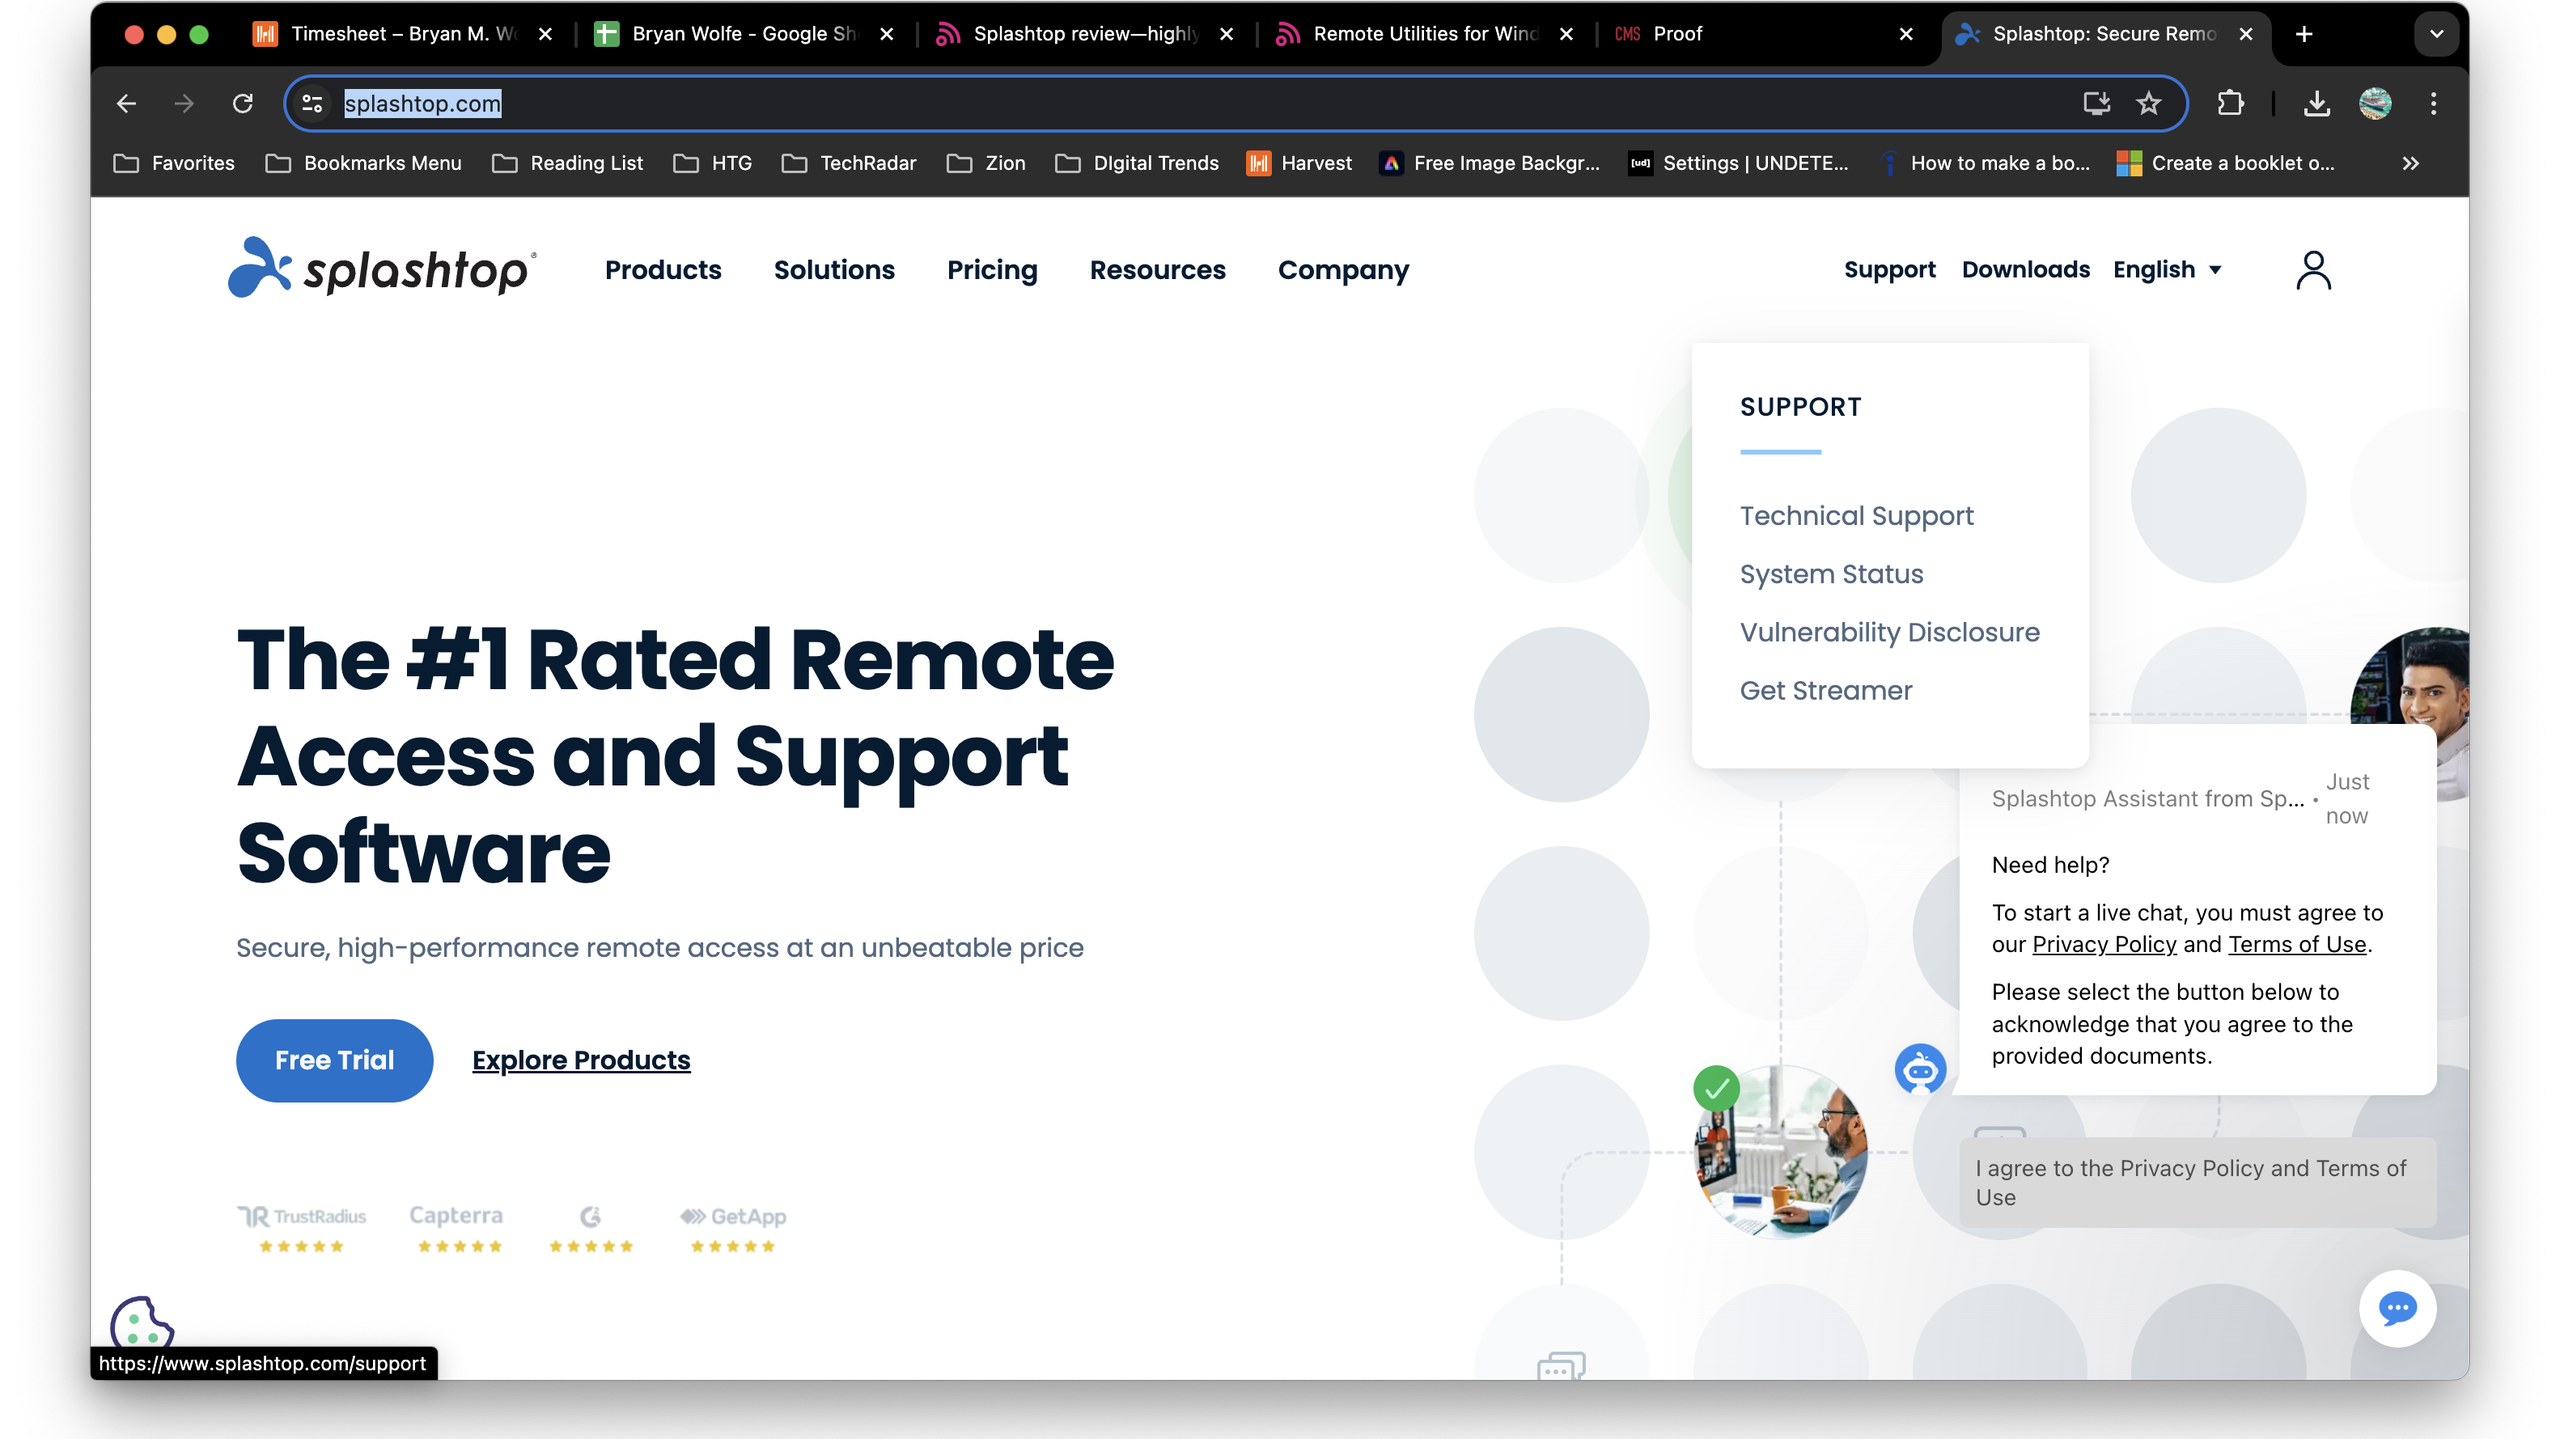Image resolution: width=2560 pixels, height=1439 pixels.
Task: Click the 'I agree to the Privacy Policy' button
Action: pyautogui.click(x=2196, y=1182)
